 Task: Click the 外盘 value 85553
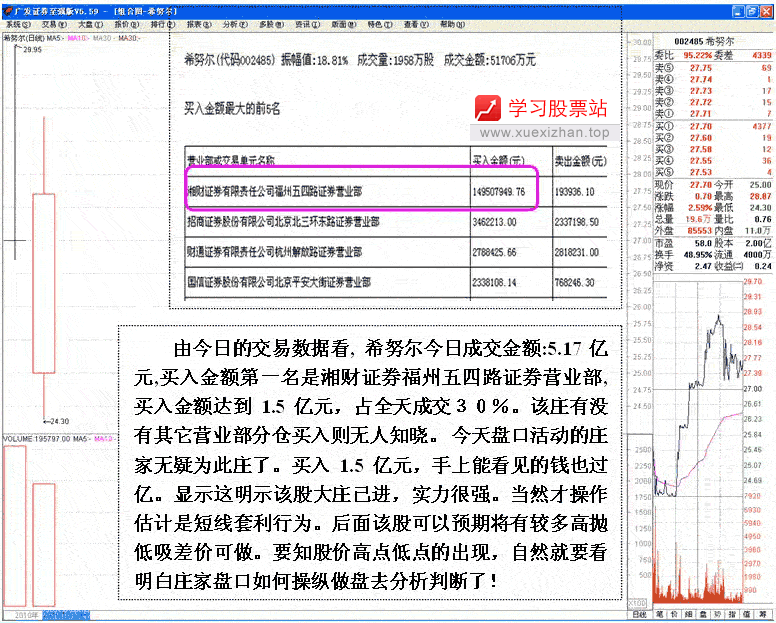[x=700, y=231]
